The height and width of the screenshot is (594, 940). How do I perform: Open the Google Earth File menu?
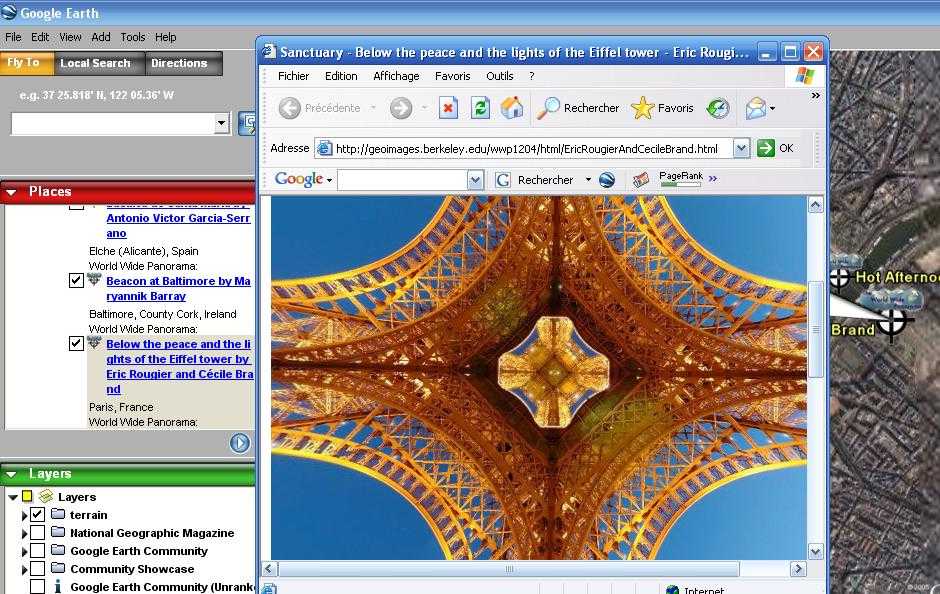[x=13, y=37]
